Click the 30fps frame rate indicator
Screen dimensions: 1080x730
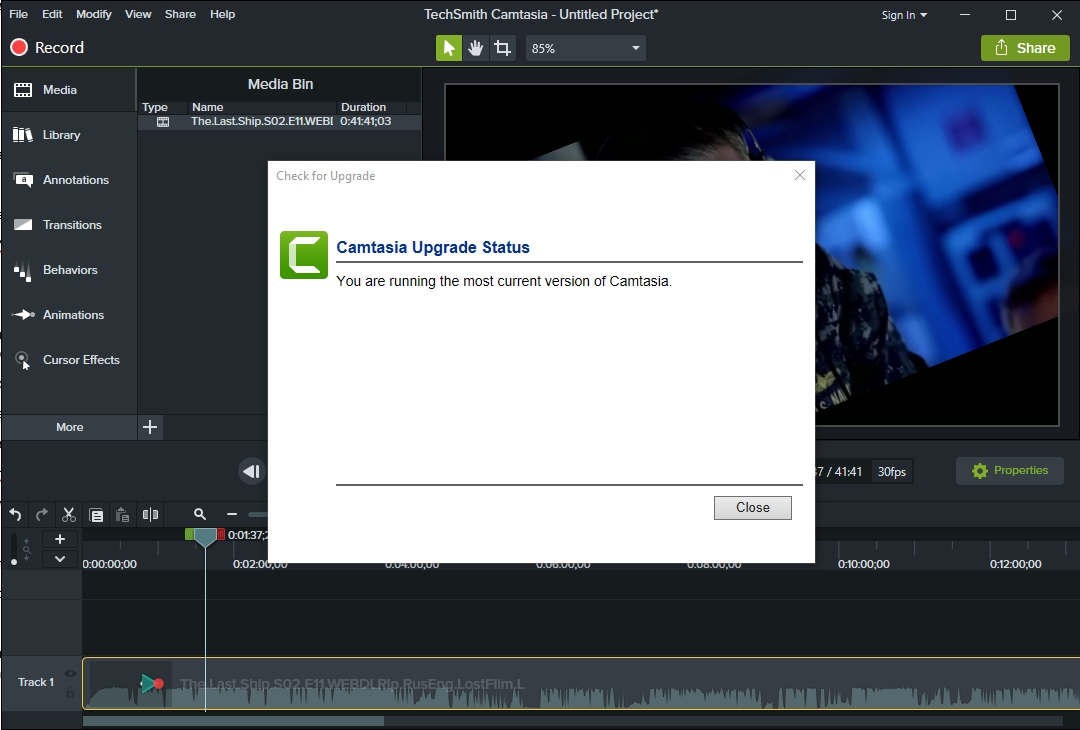(891, 472)
